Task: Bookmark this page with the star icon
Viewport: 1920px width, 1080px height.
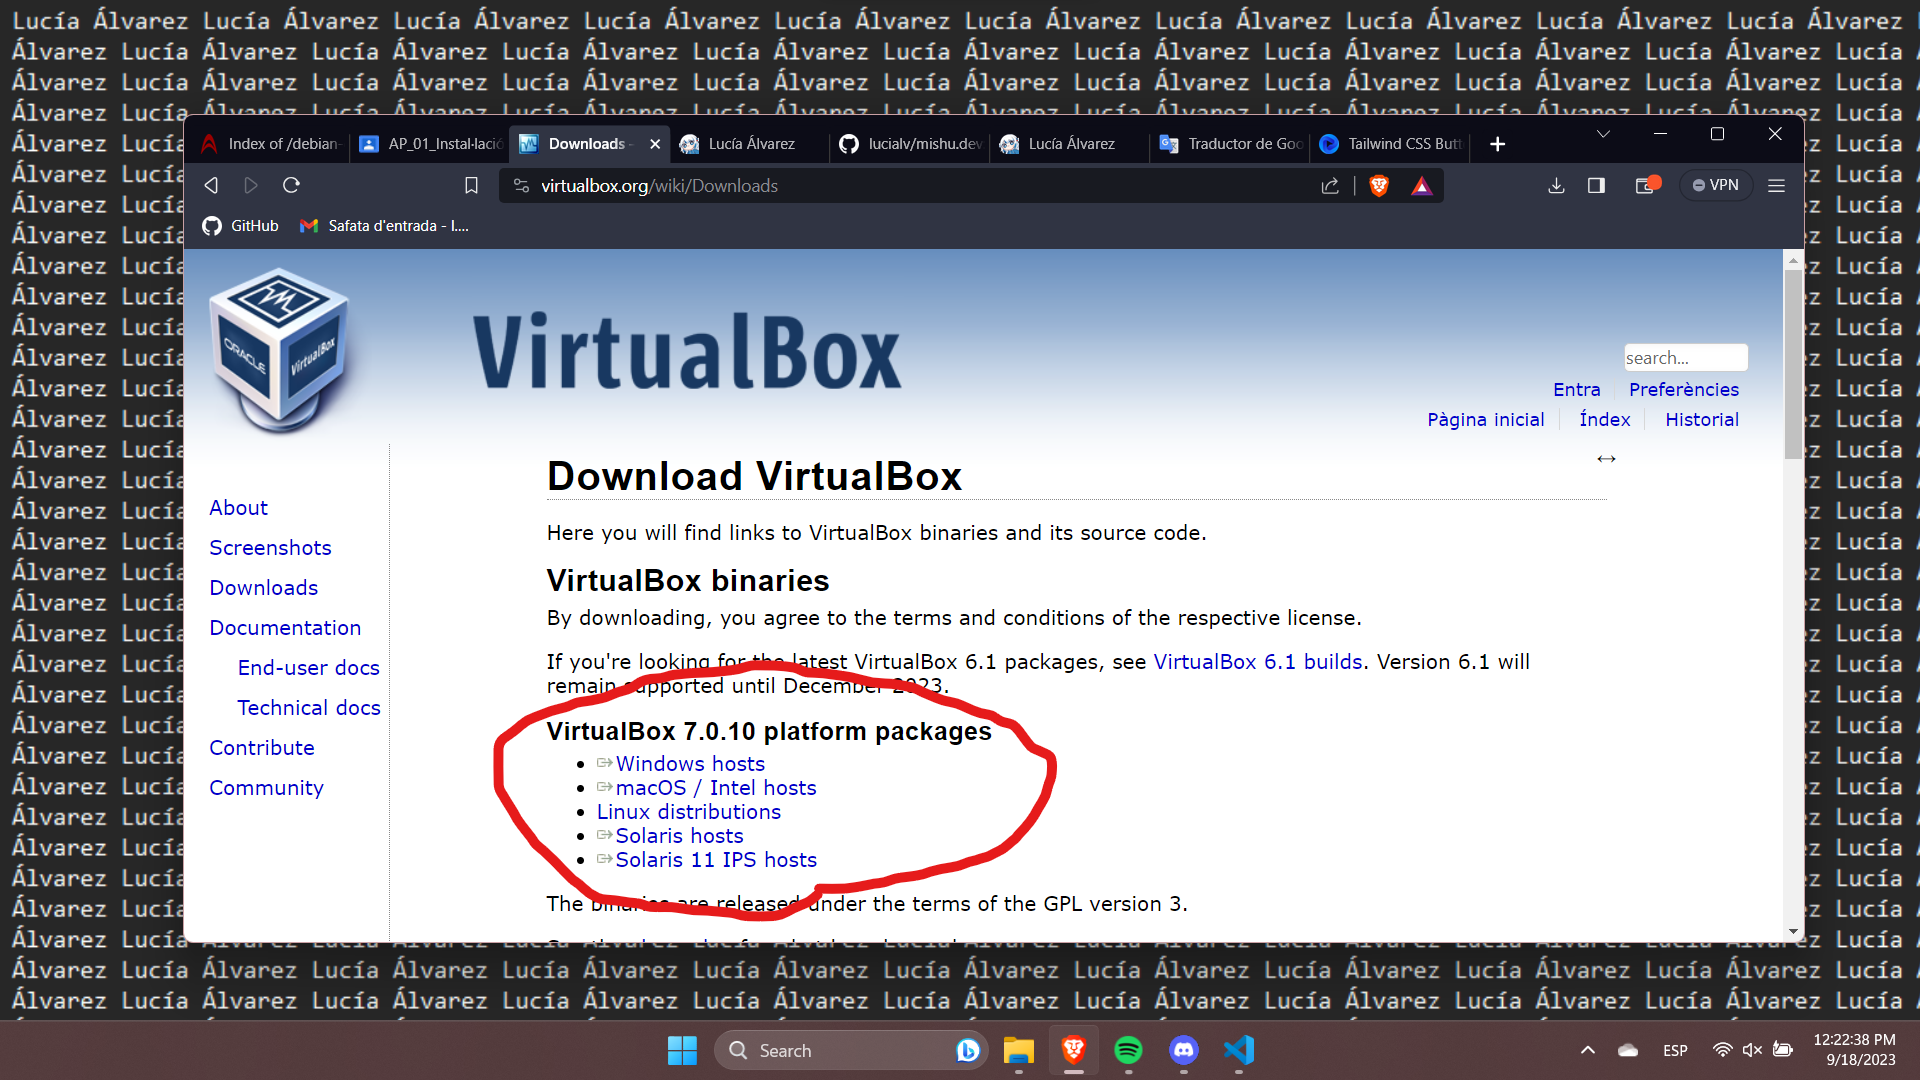Action: click(471, 185)
